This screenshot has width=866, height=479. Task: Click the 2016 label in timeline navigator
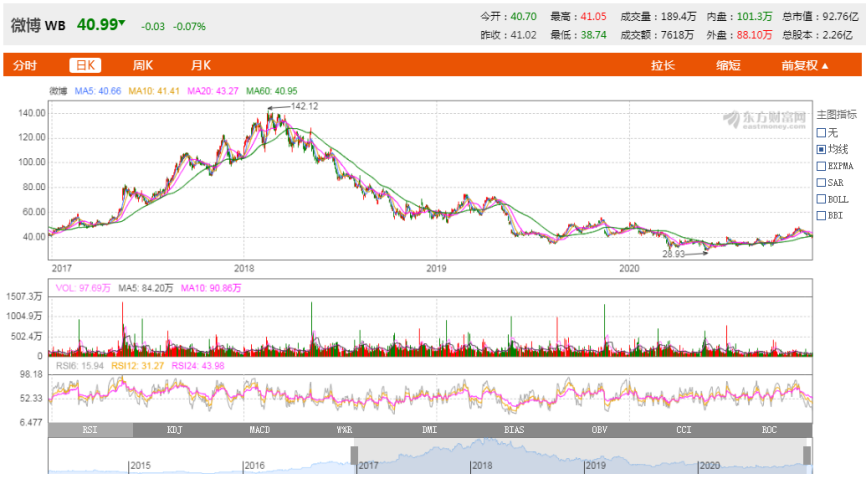[x=255, y=466]
